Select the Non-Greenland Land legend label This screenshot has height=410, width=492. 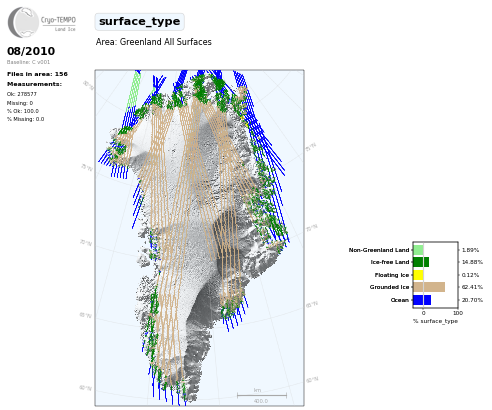pyautogui.click(x=379, y=250)
